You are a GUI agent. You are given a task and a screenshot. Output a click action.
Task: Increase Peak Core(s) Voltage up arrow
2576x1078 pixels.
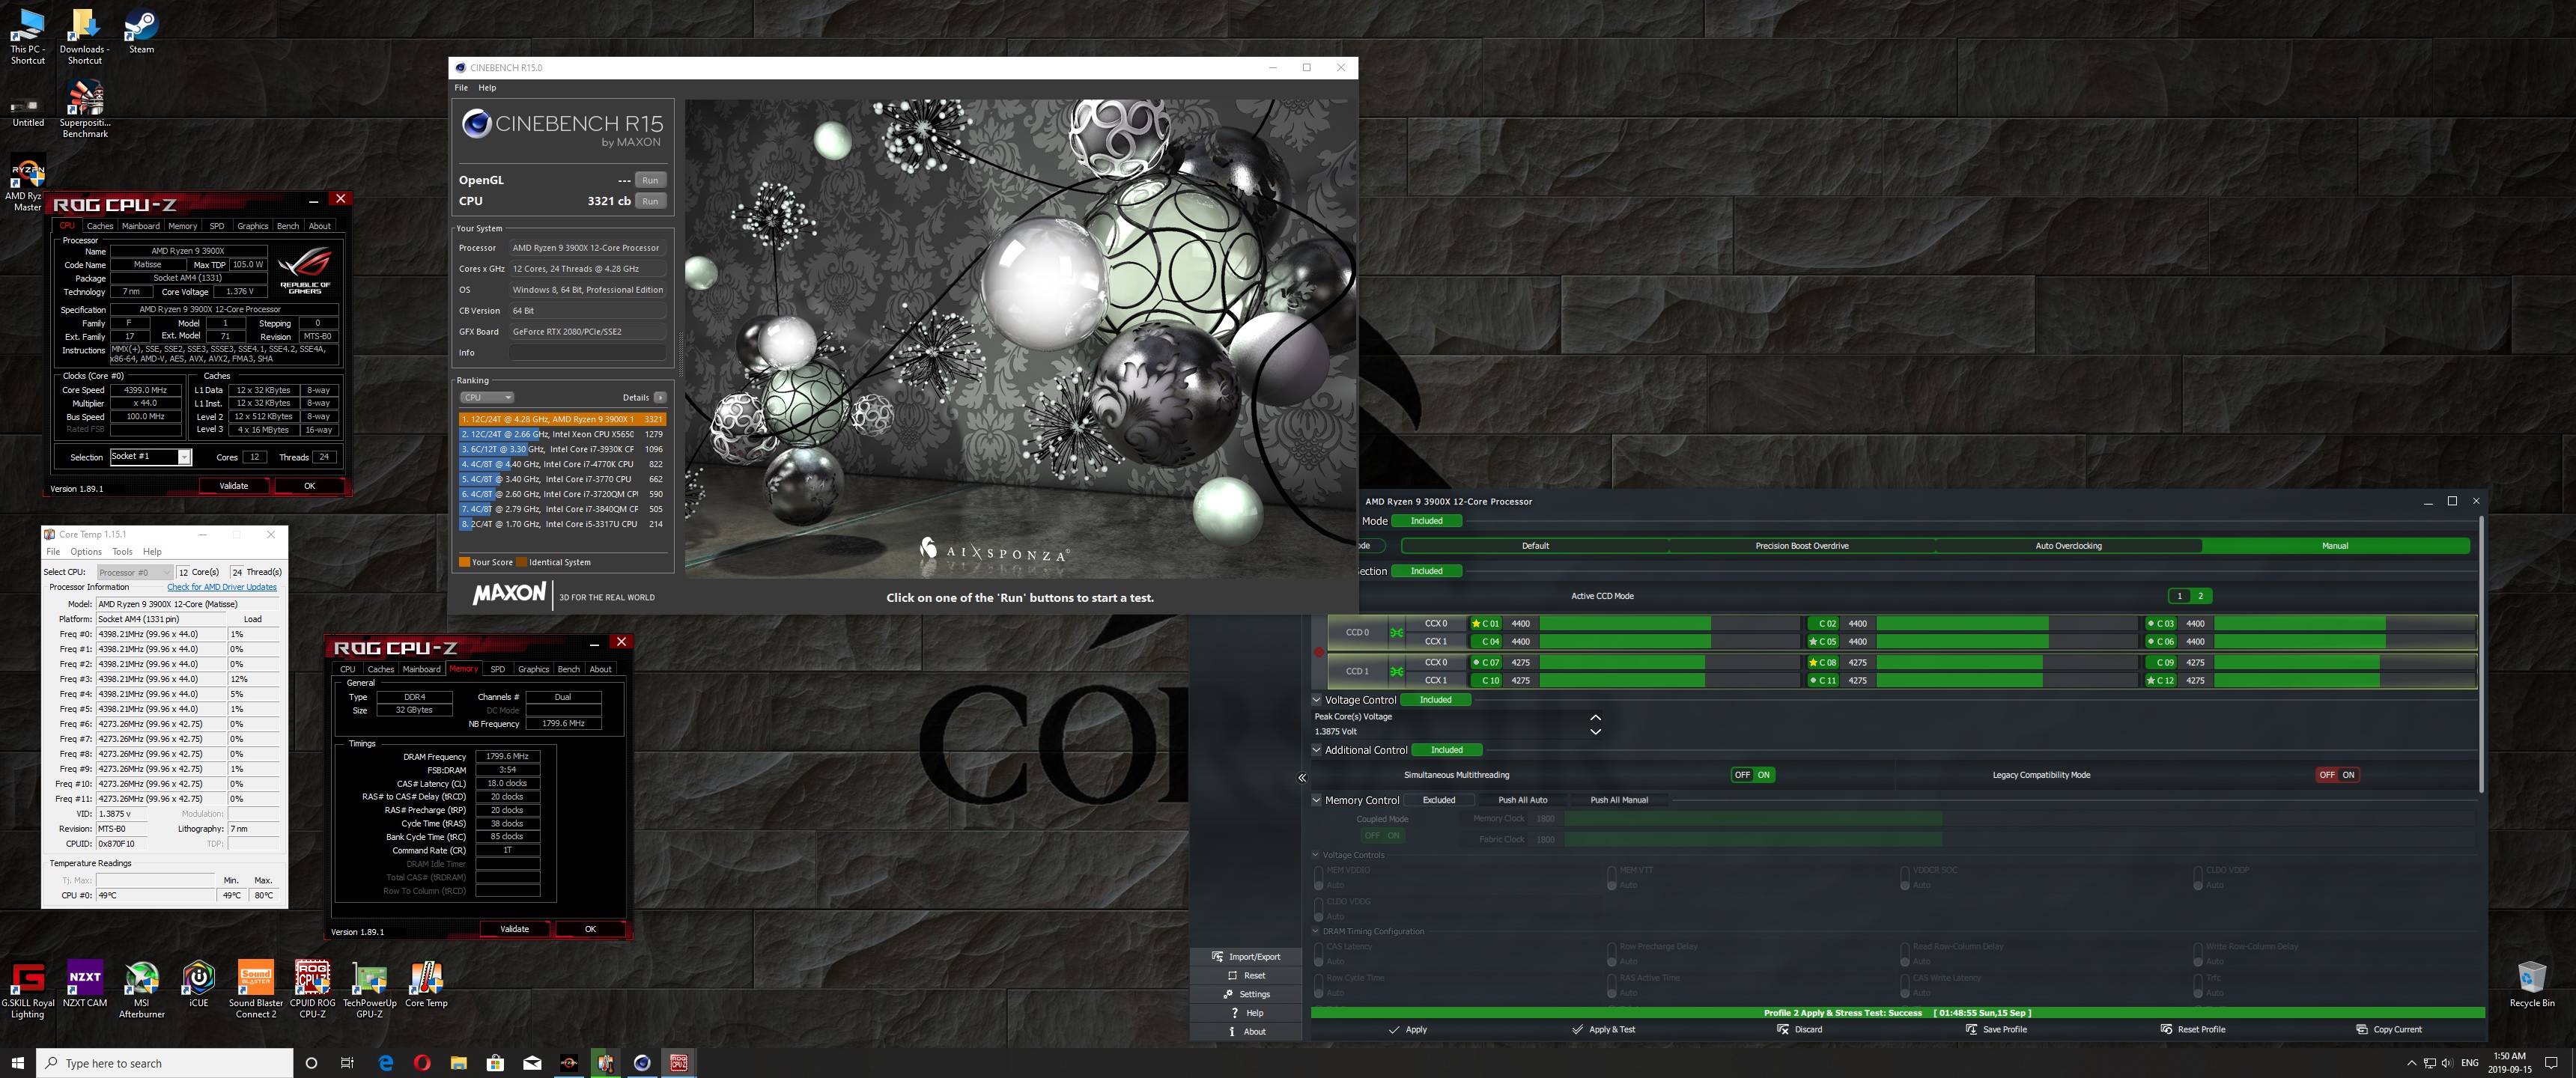click(x=1595, y=717)
